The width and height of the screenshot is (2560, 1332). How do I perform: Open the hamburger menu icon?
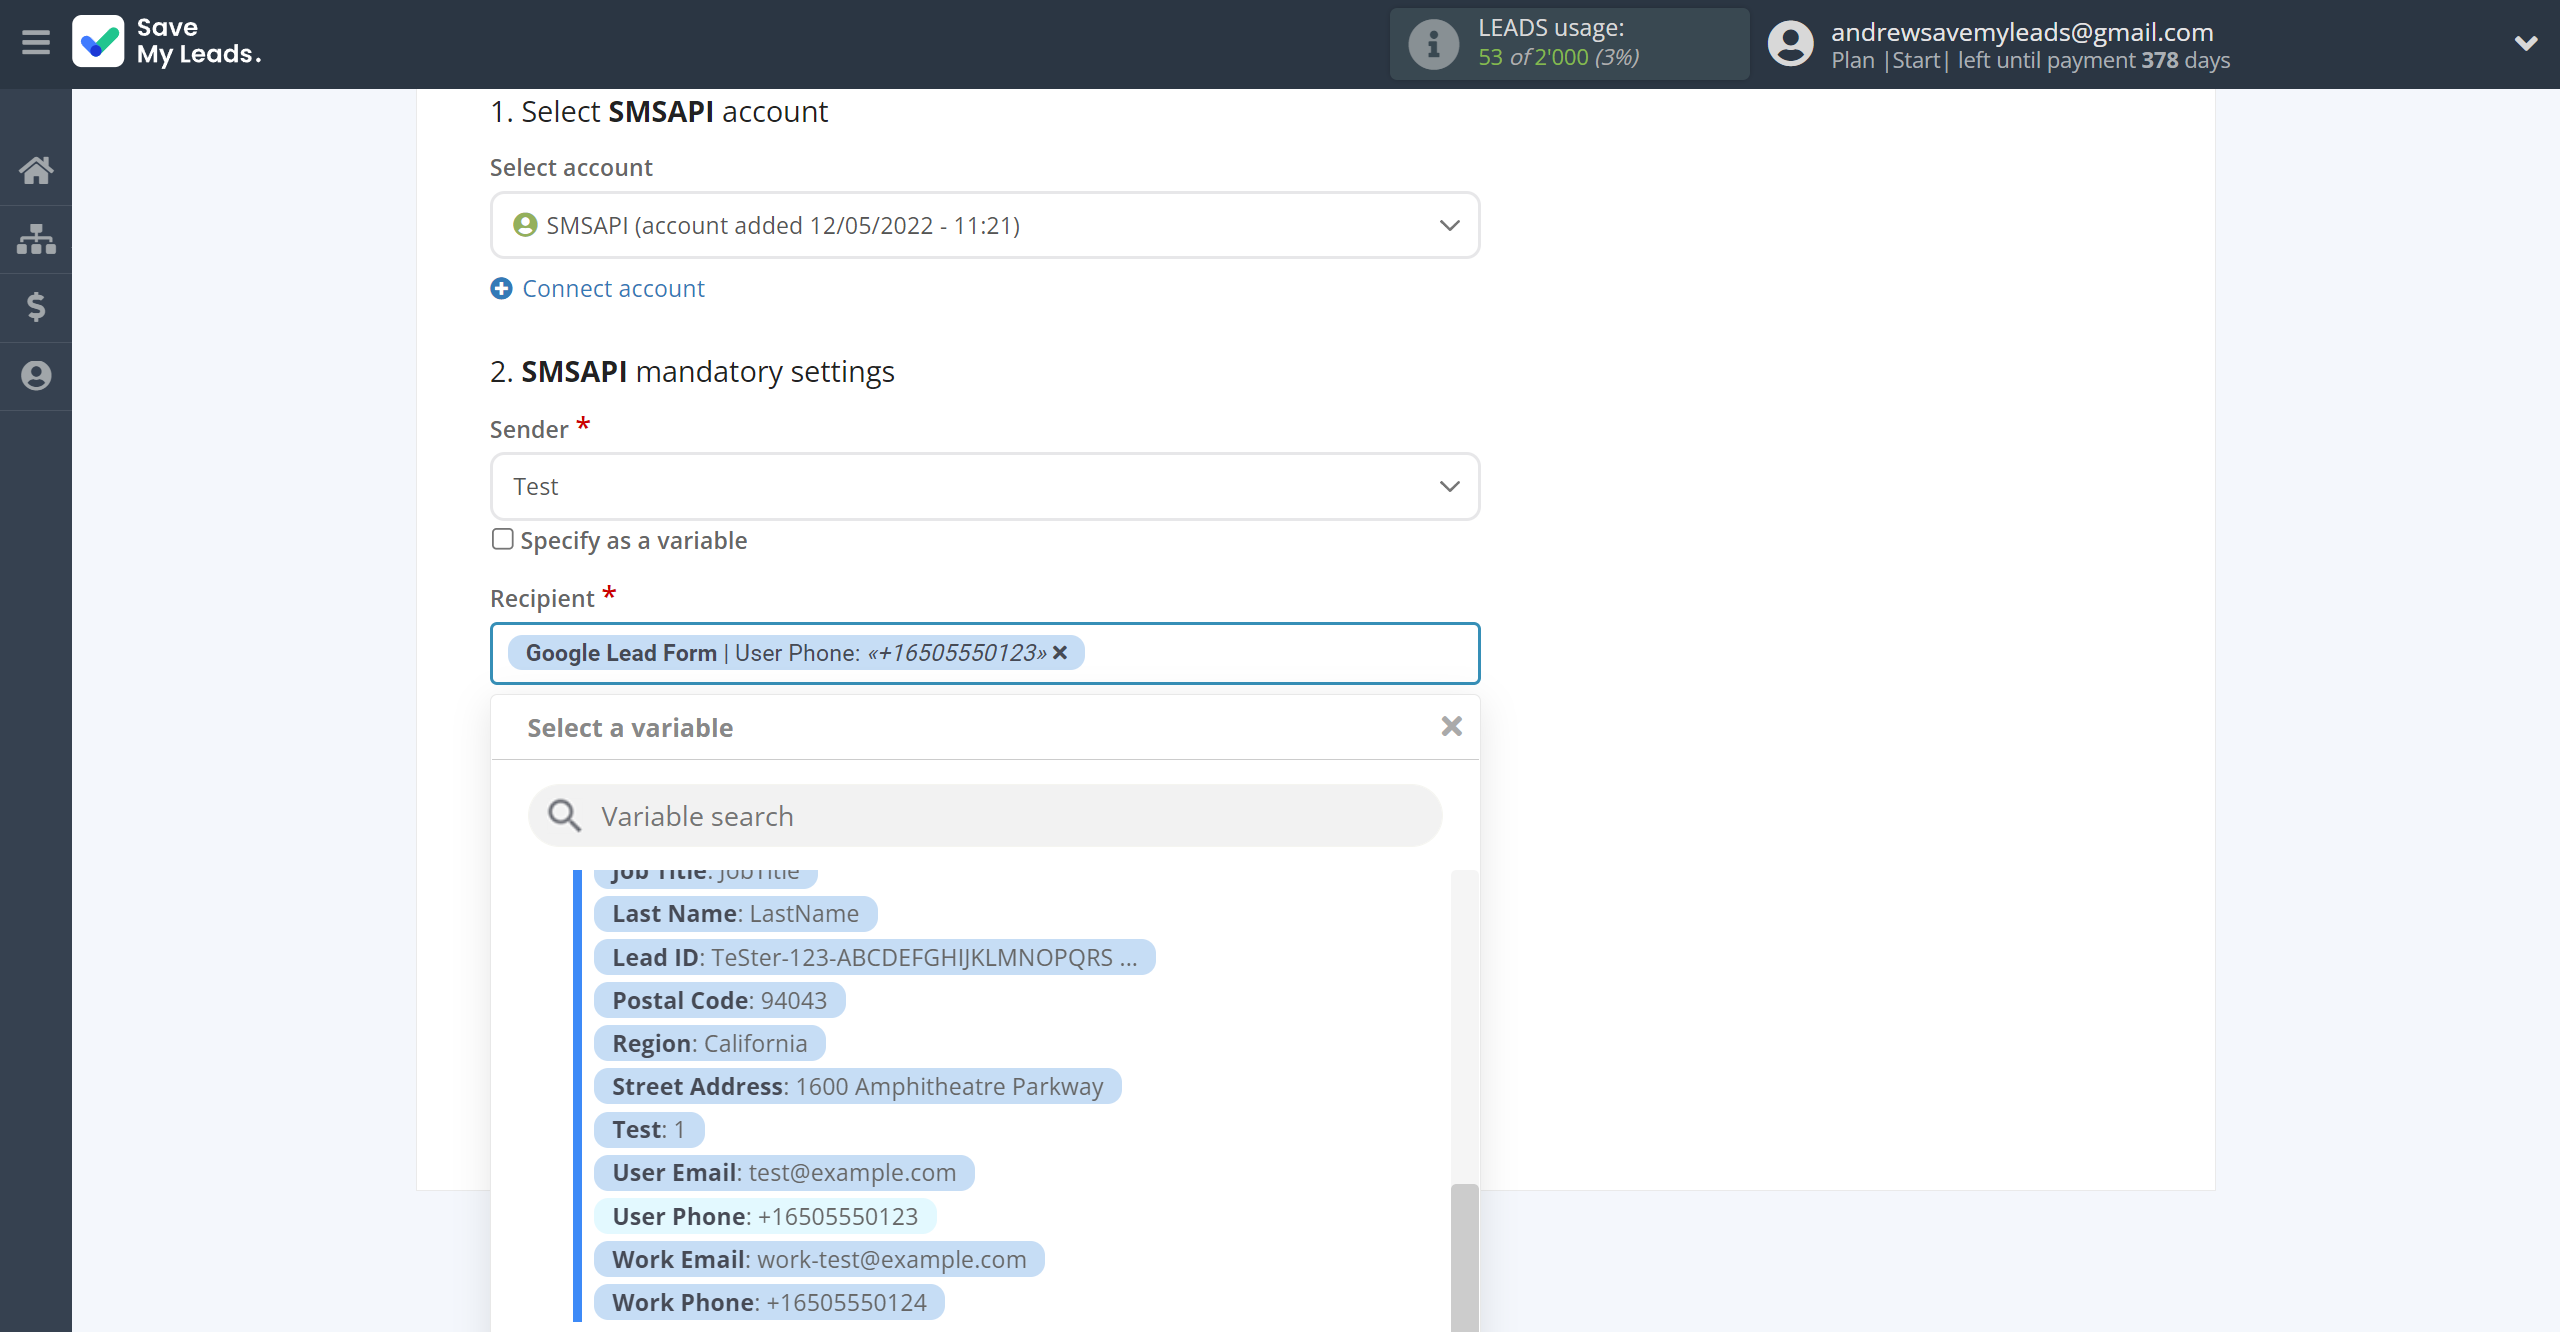(36, 43)
